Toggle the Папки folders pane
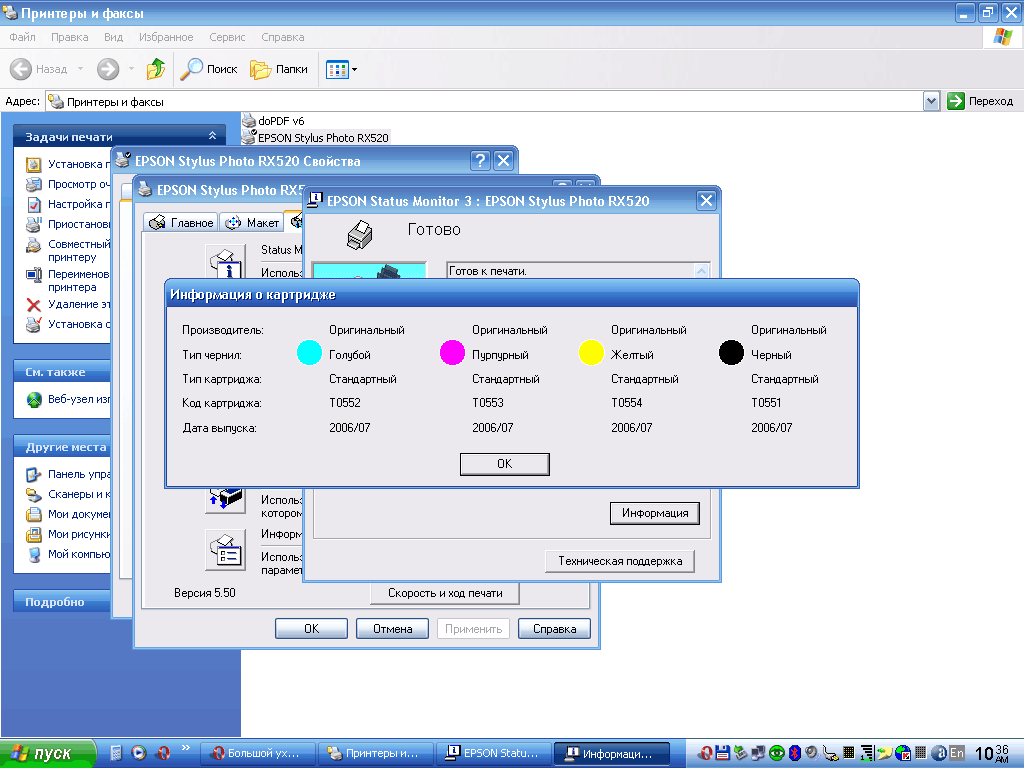The image size is (1024, 768). pyautogui.click(x=279, y=69)
